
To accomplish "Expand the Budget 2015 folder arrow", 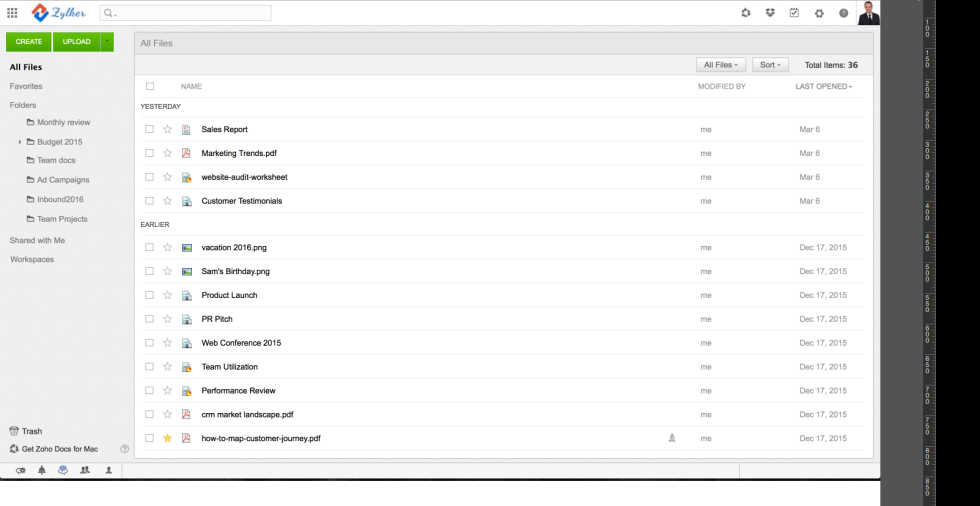I will coord(20,142).
